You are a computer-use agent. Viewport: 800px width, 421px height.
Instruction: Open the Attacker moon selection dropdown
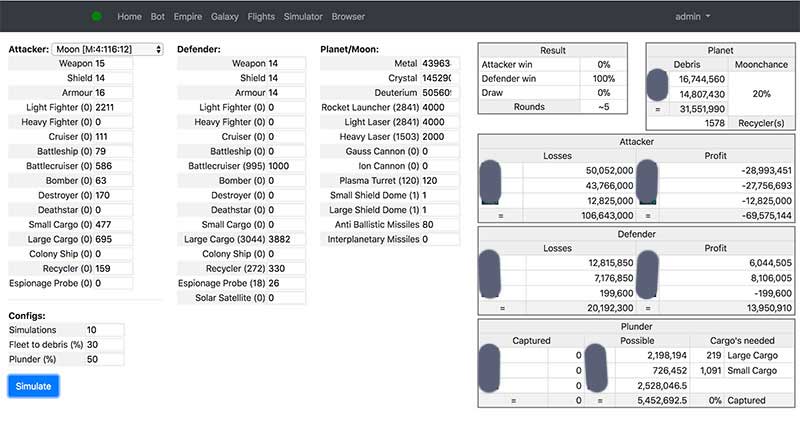pos(108,48)
